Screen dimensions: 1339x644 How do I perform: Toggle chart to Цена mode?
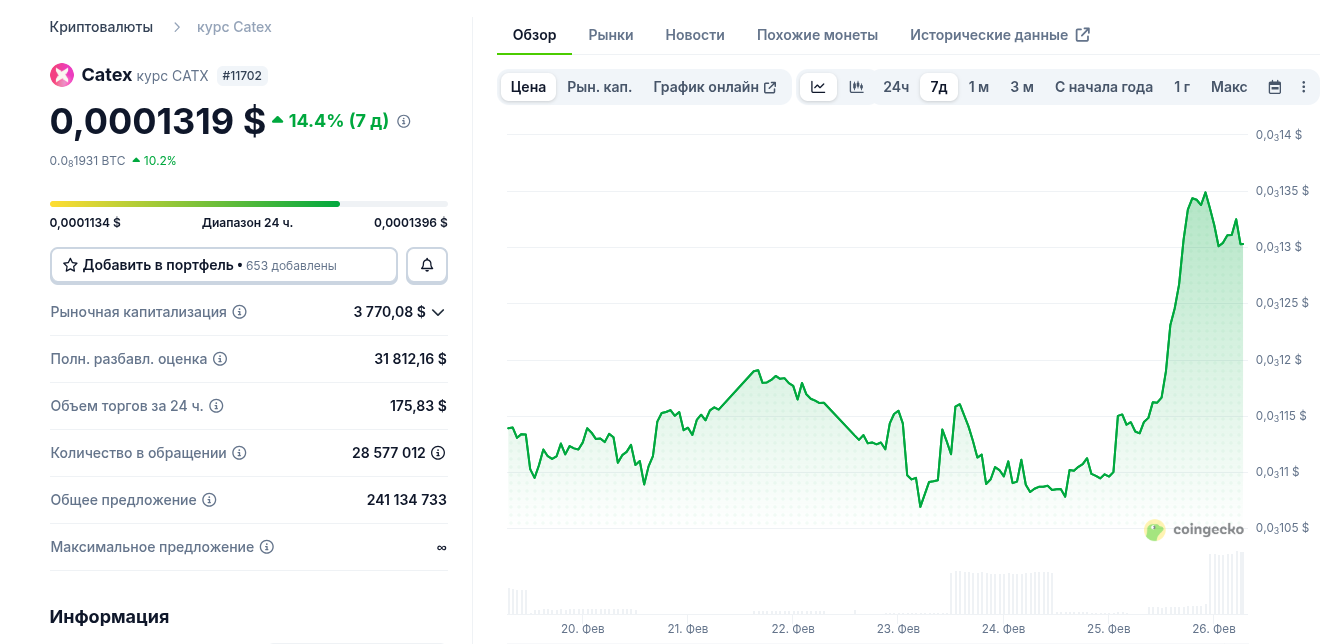pyautogui.click(x=528, y=87)
